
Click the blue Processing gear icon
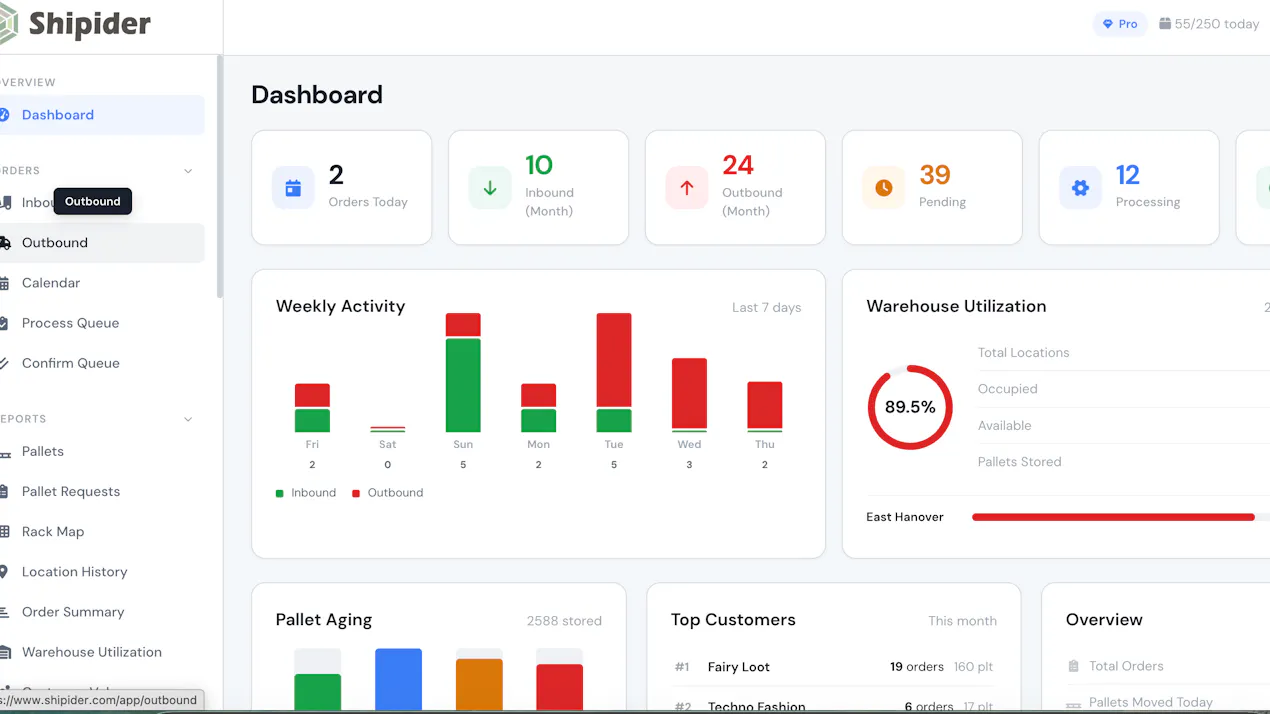point(1081,188)
